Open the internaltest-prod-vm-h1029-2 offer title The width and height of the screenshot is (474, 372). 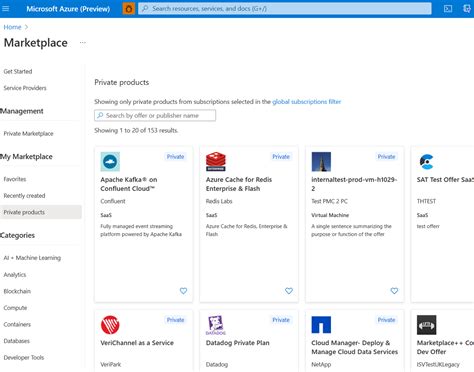(354, 184)
